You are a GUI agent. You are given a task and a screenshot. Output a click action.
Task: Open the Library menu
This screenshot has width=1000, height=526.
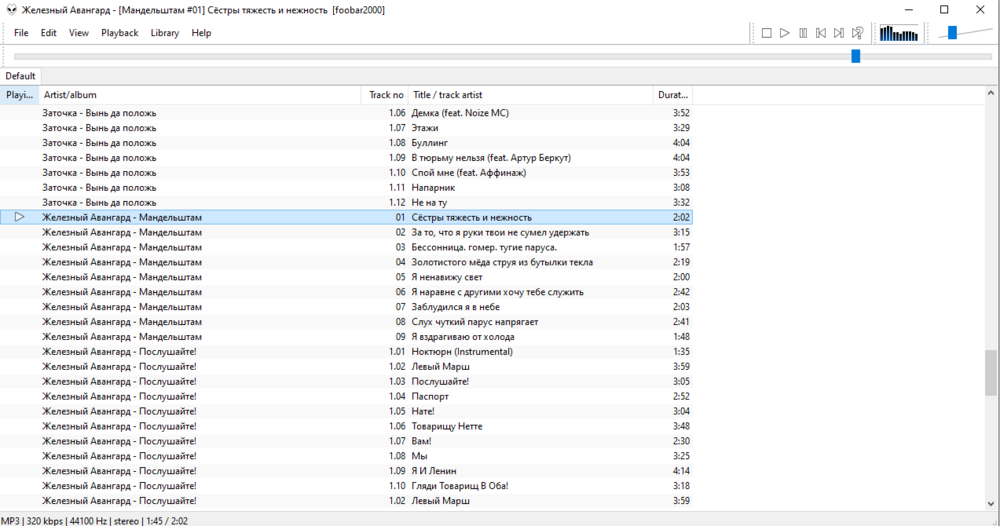pos(165,33)
